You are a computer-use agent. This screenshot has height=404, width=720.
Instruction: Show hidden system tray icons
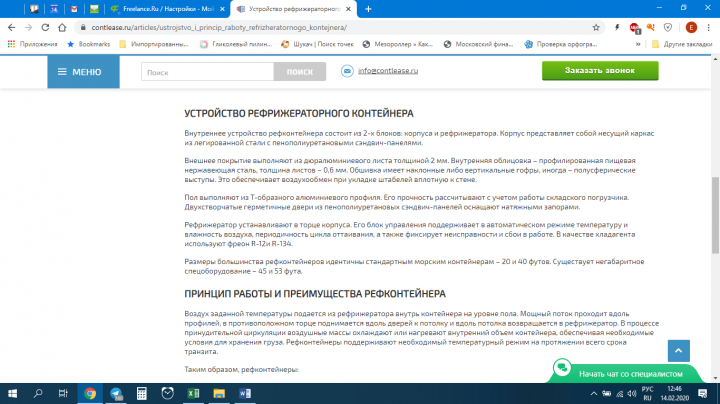tap(593, 393)
